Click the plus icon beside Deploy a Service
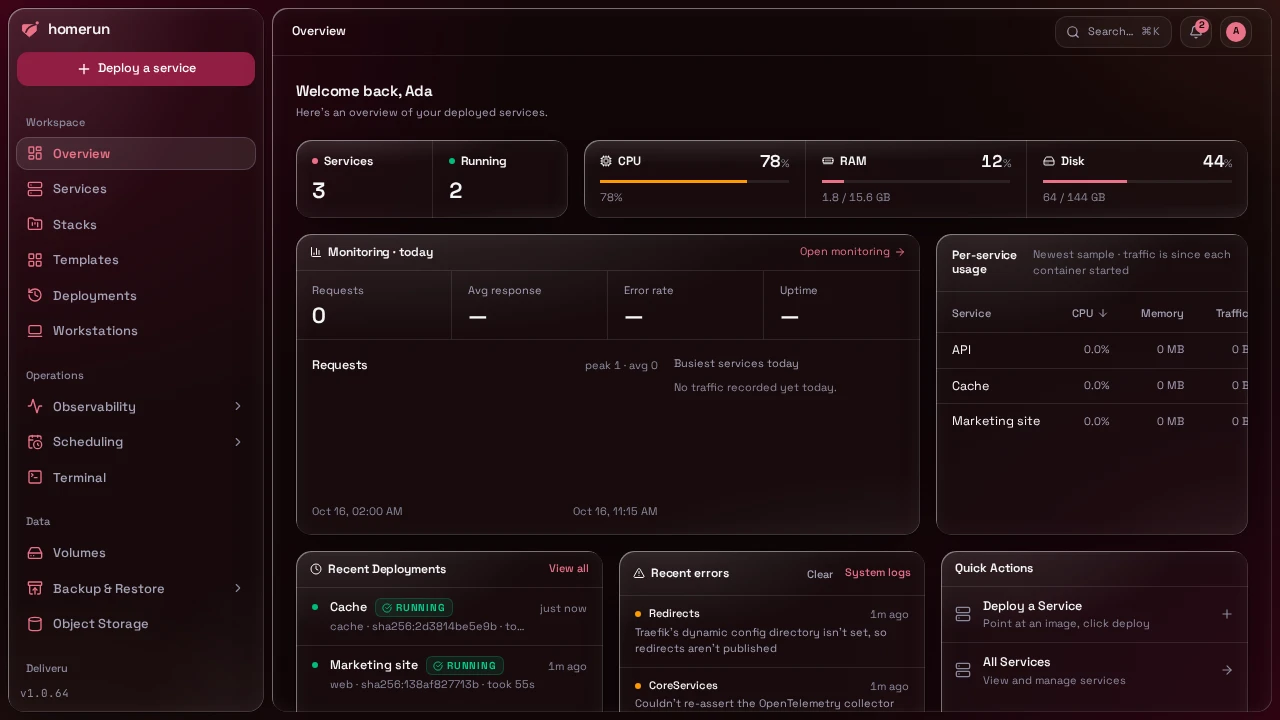 click(x=1227, y=614)
